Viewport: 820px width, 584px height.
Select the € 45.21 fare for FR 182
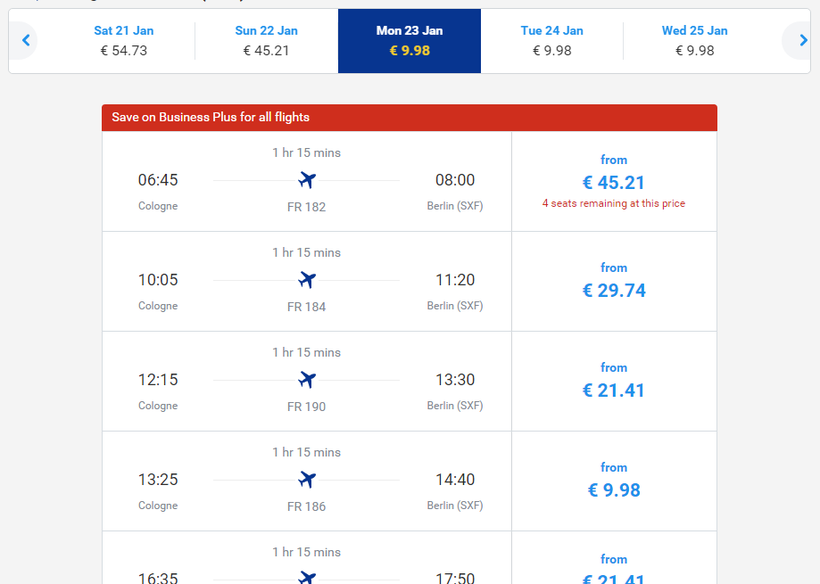coord(614,182)
